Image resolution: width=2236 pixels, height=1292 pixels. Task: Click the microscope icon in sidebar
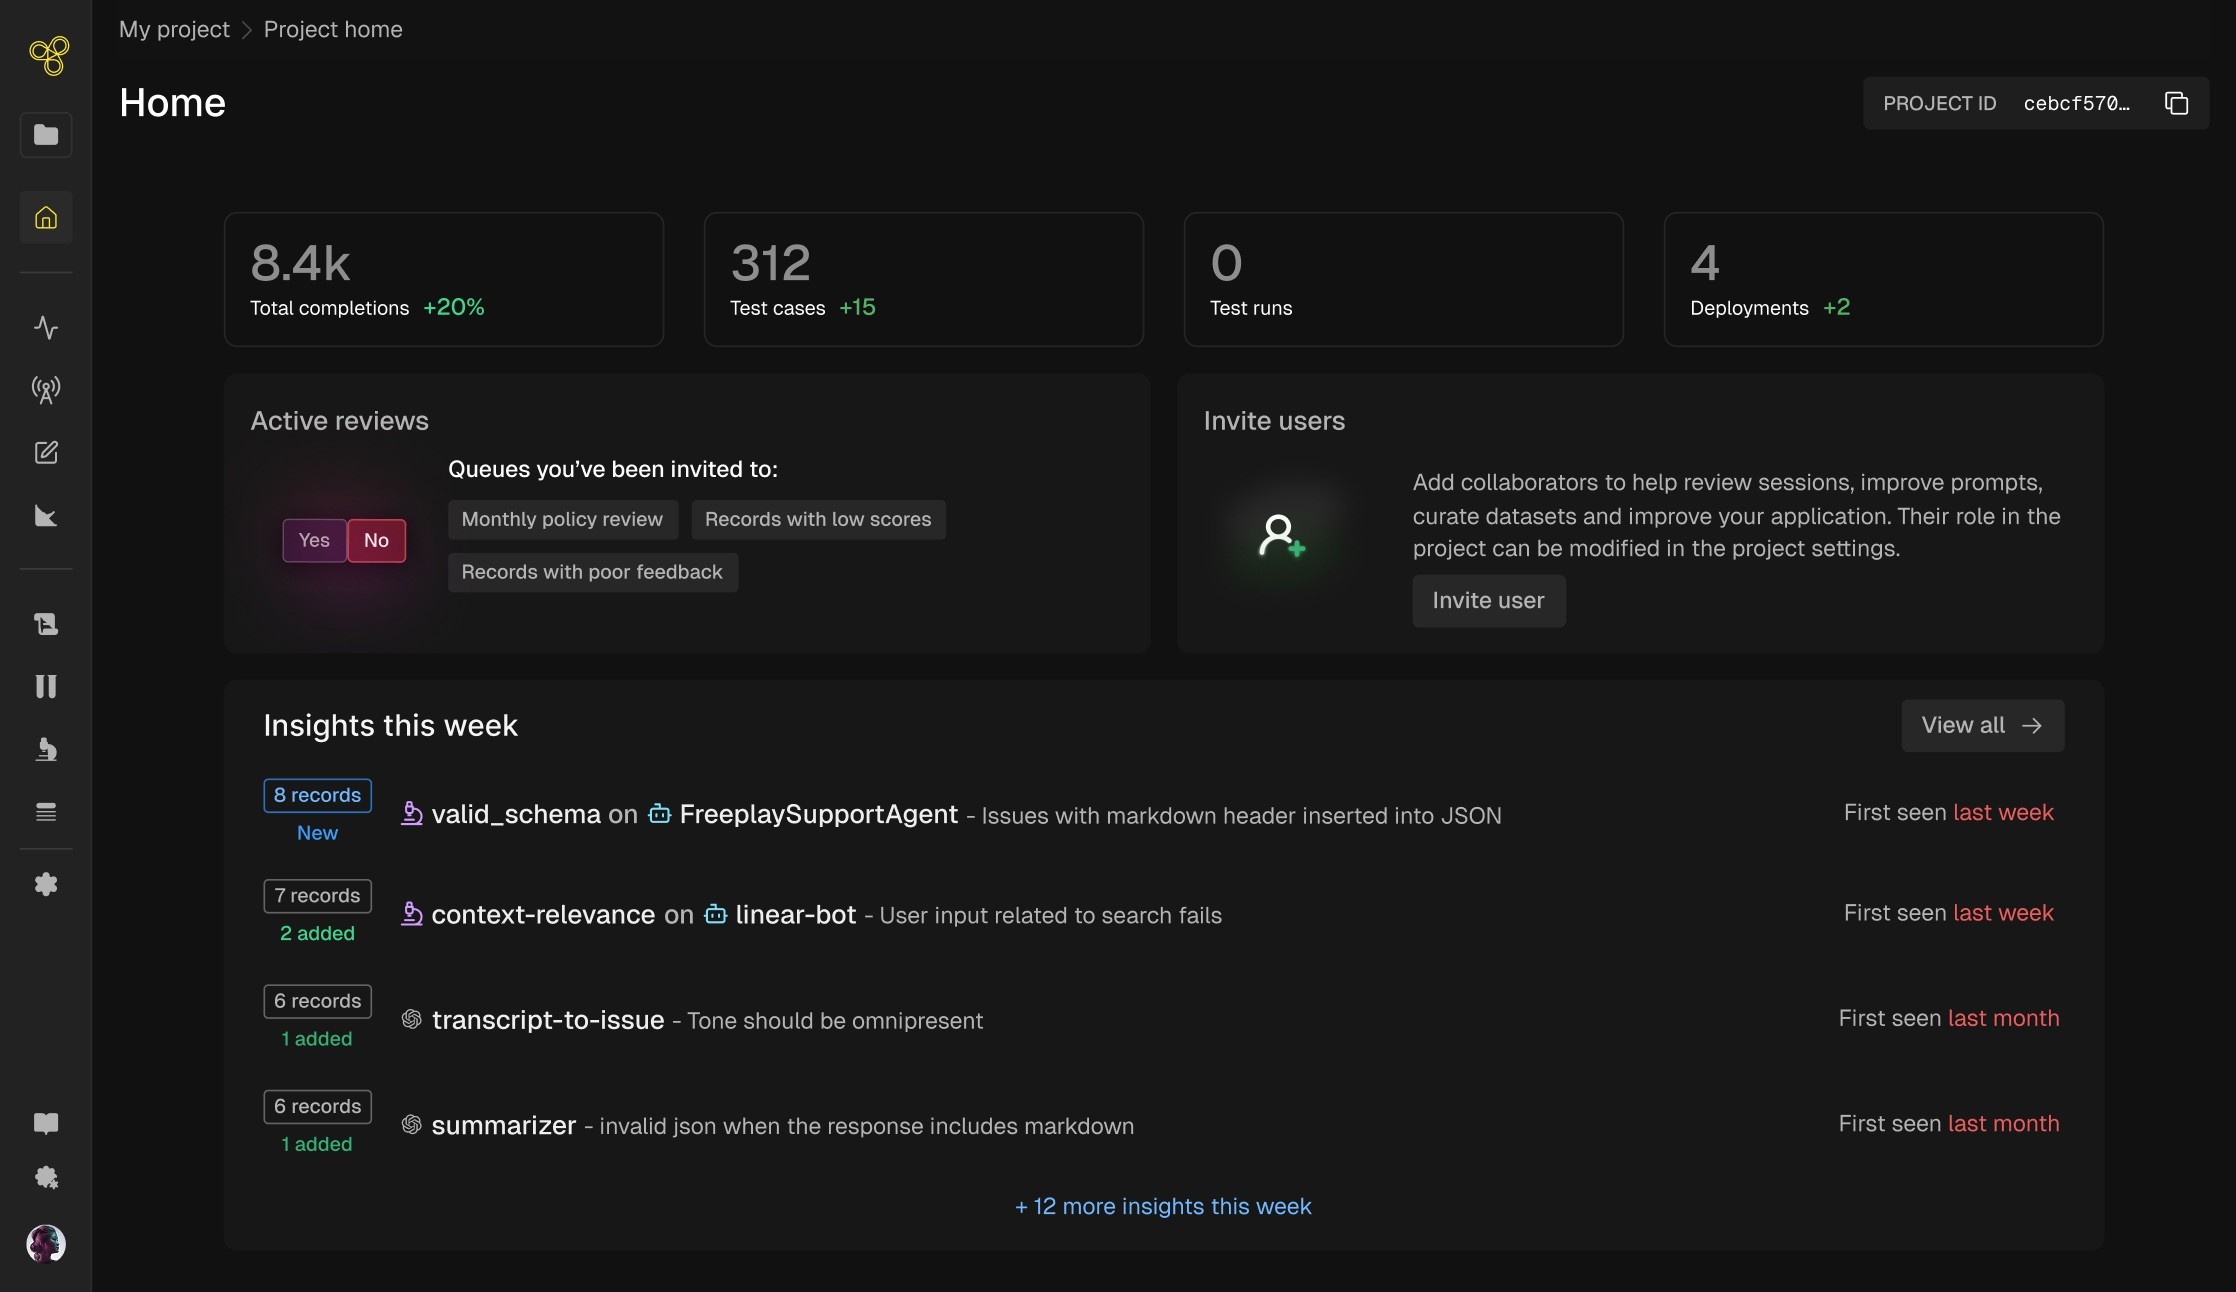coord(46,750)
